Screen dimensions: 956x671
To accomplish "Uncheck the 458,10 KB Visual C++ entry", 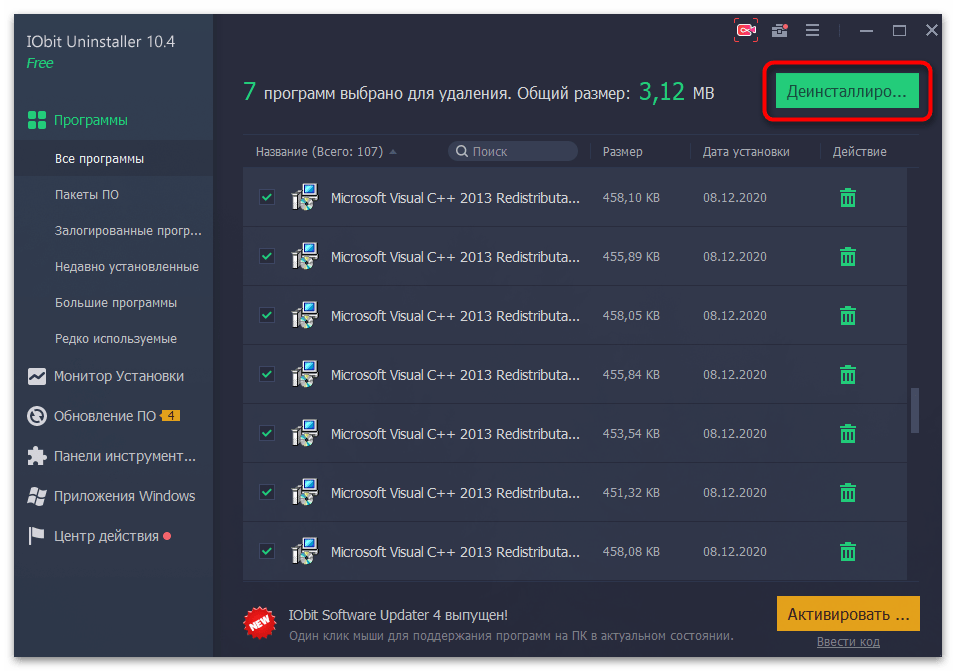I will tap(267, 198).
